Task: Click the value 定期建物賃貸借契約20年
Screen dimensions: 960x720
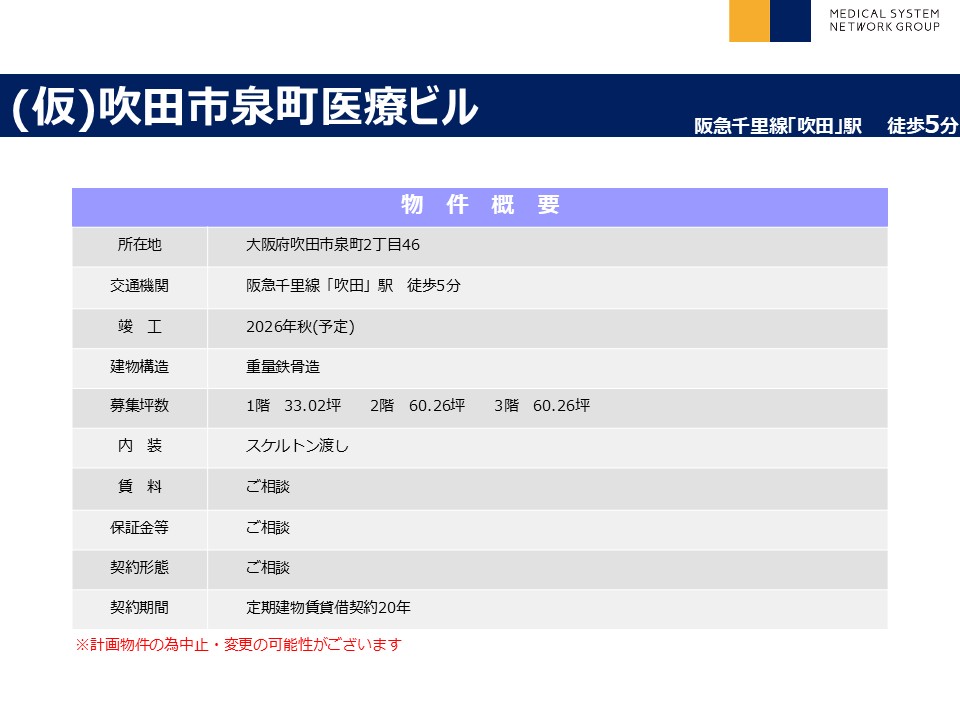Action: 328,607
